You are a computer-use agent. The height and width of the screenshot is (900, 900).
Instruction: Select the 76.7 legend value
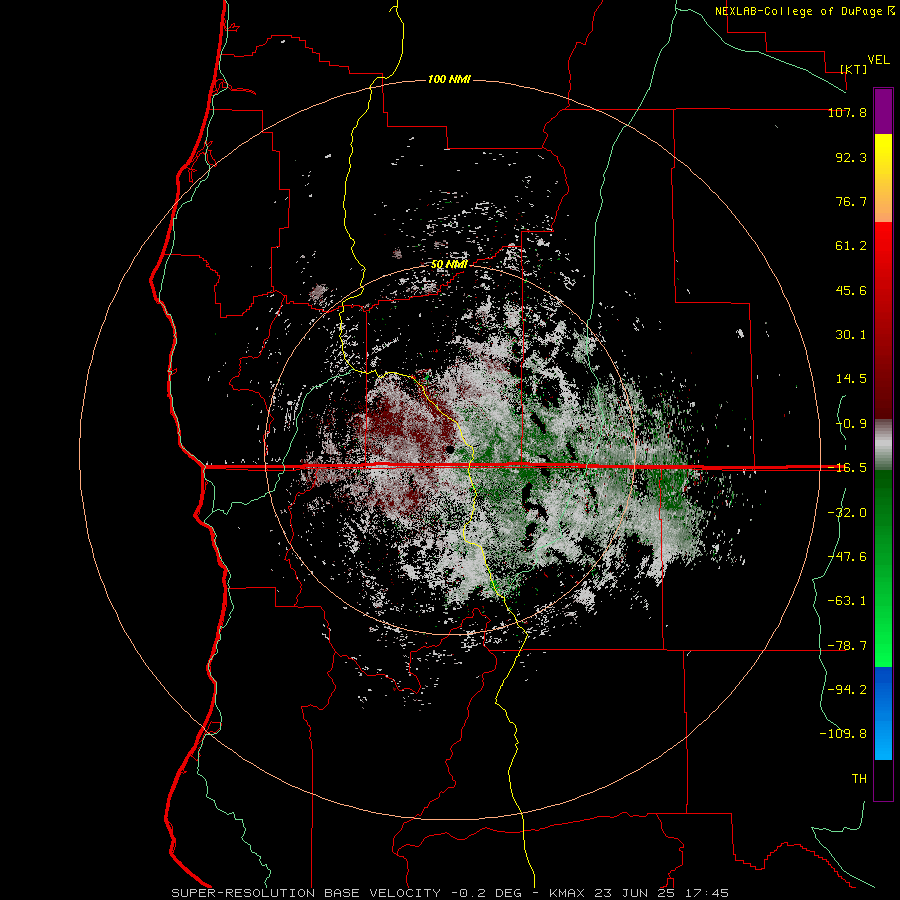(x=851, y=201)
